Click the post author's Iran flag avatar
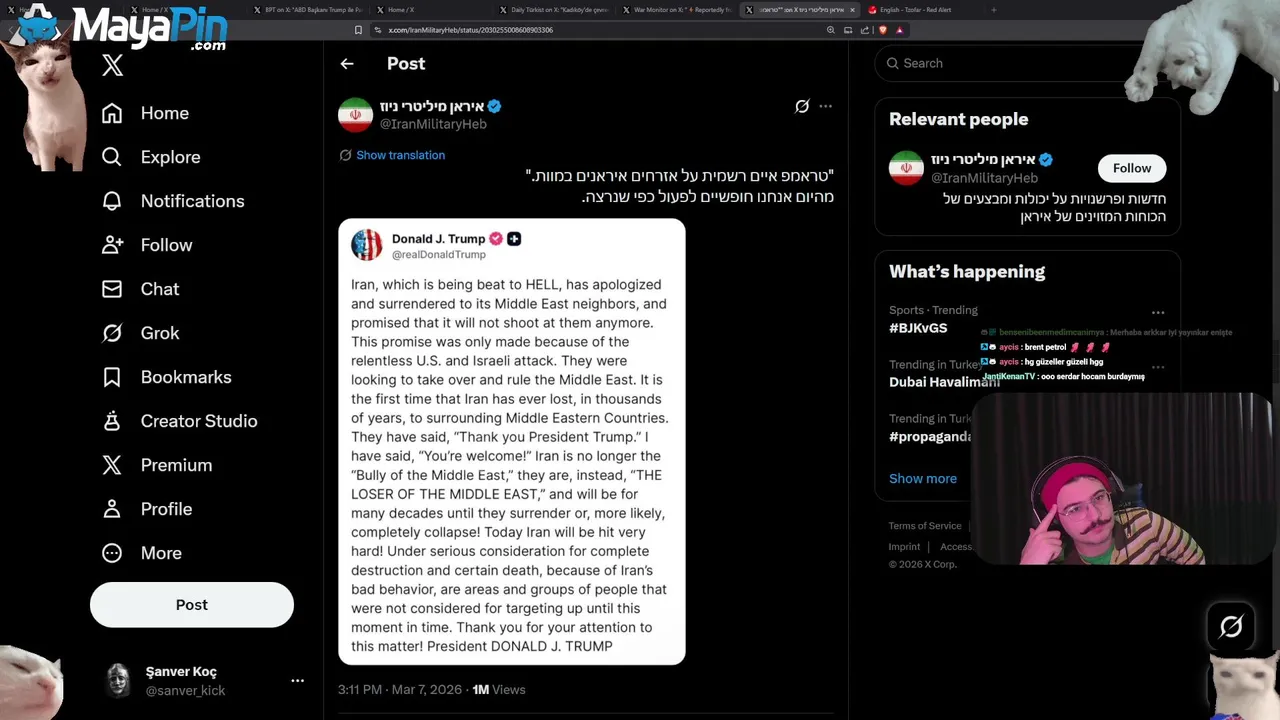 coord(355,115)
